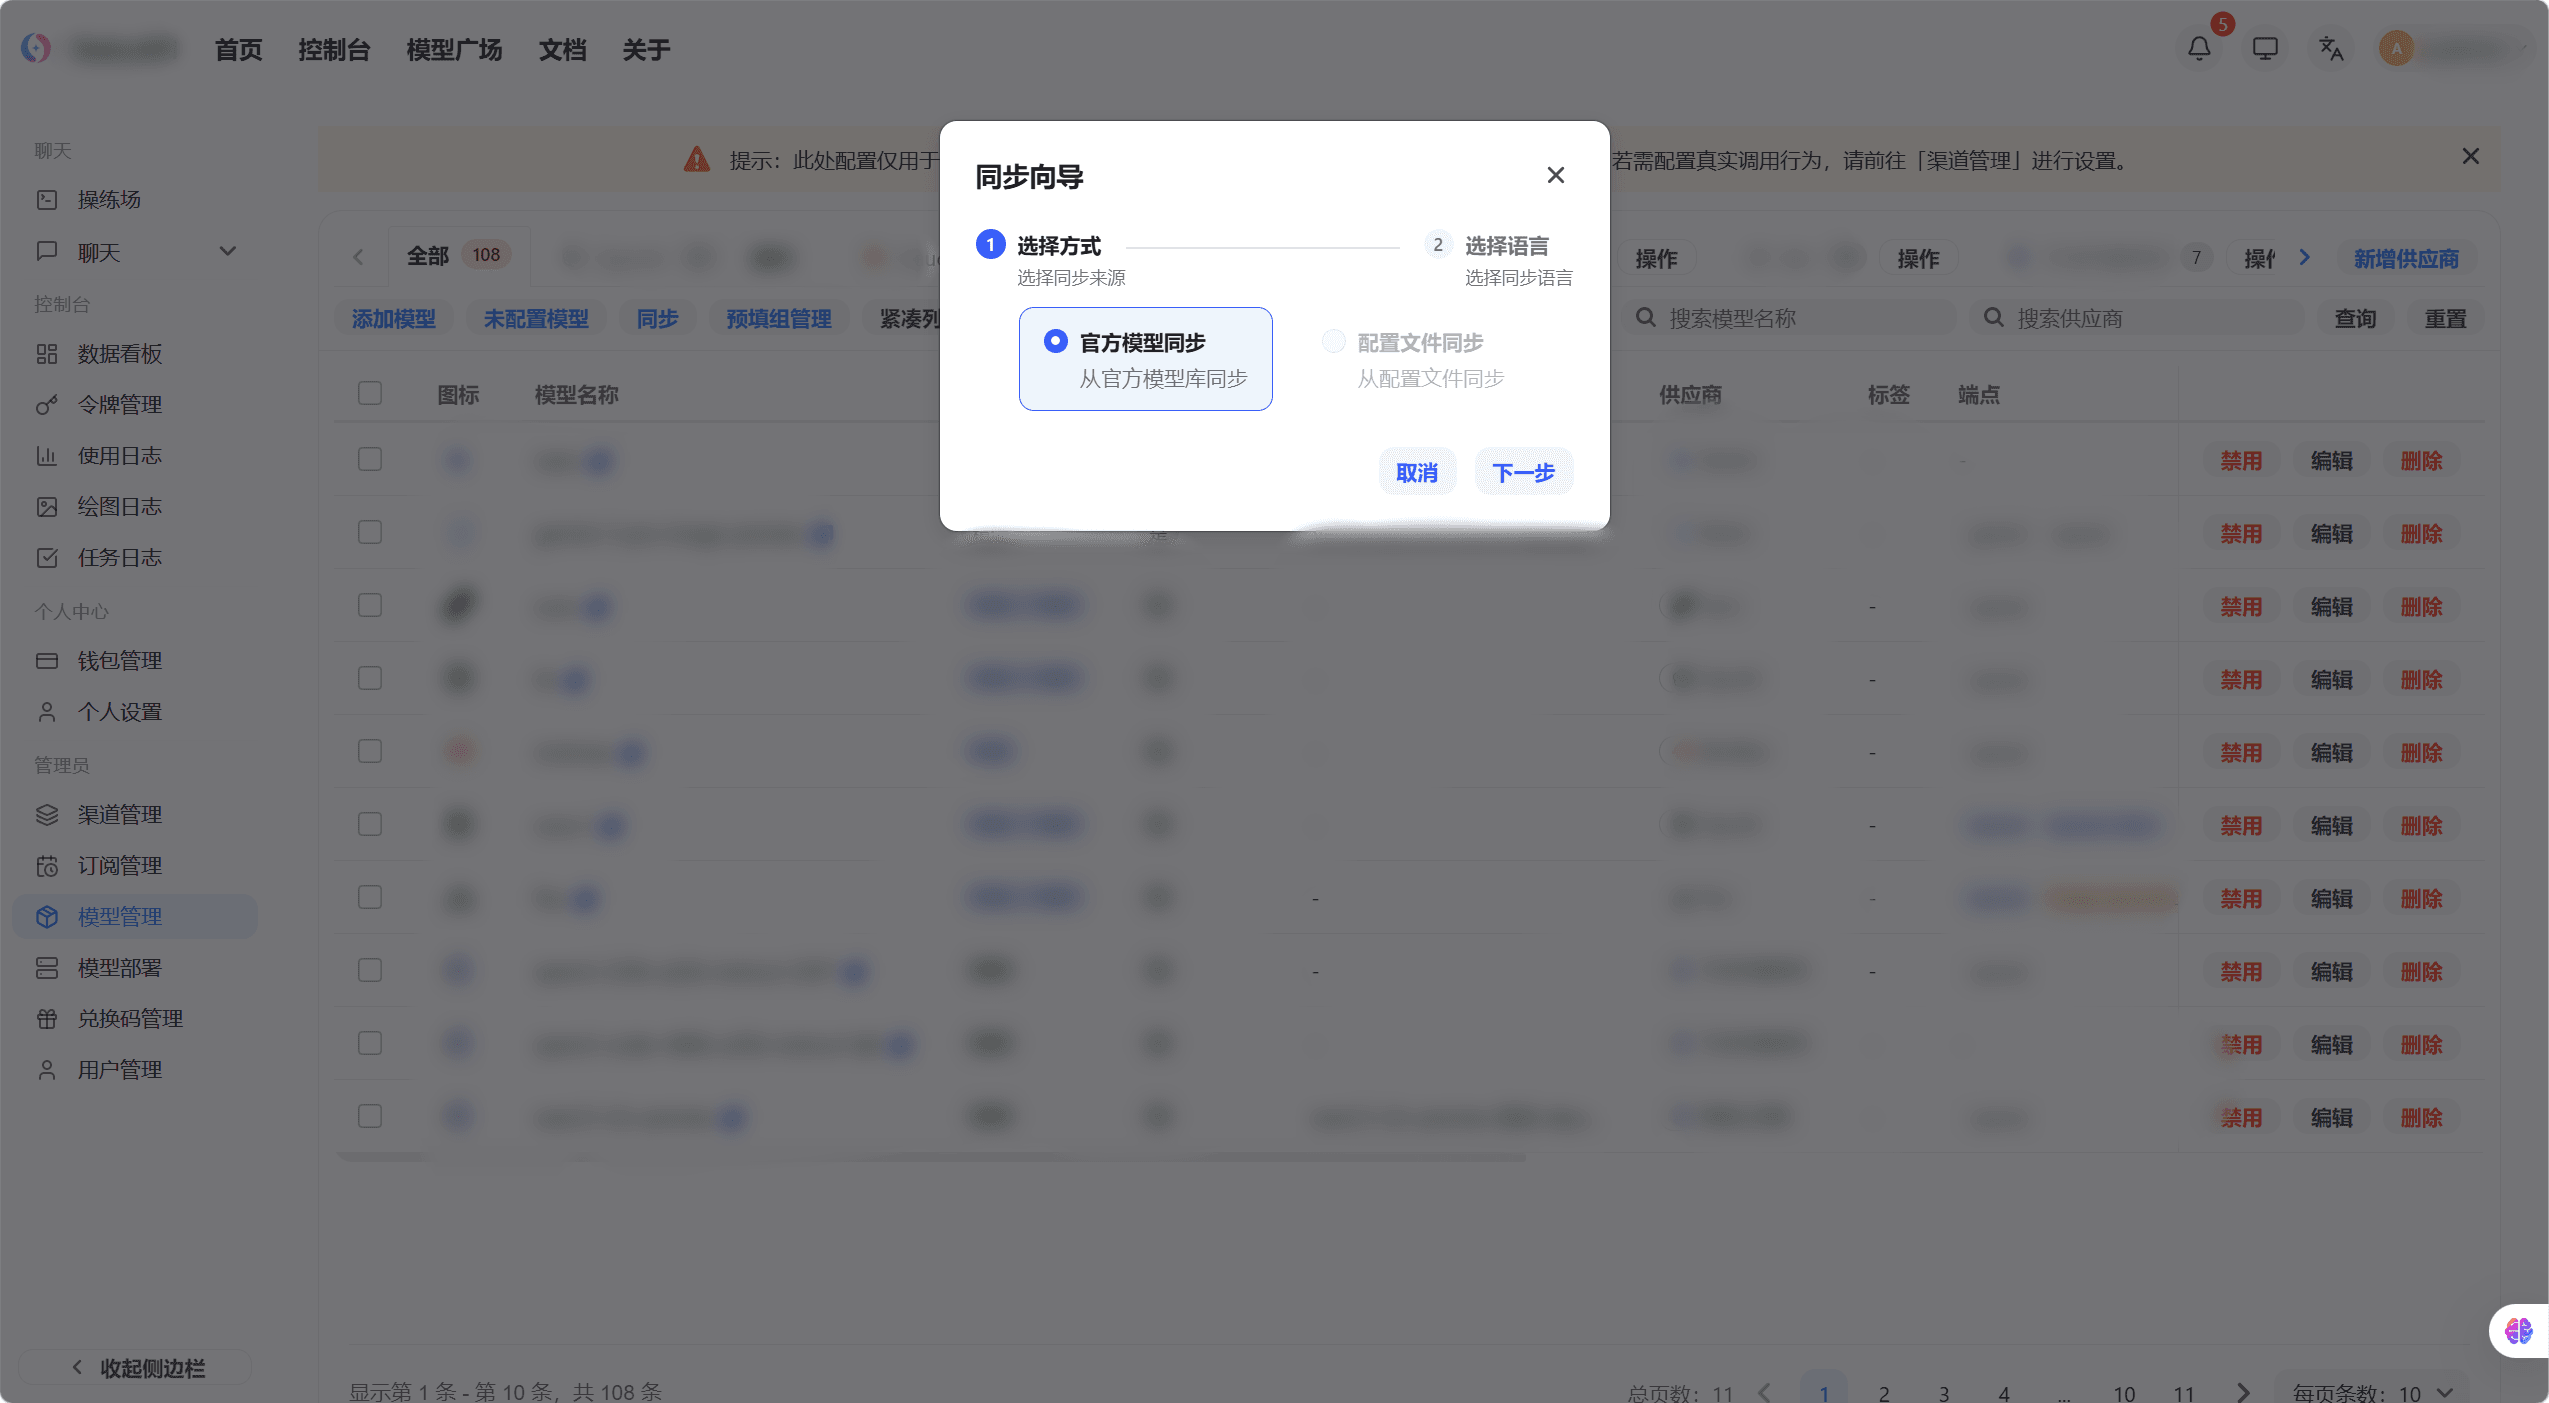Open 绘图日志 from the sidebar

point(119,506)
